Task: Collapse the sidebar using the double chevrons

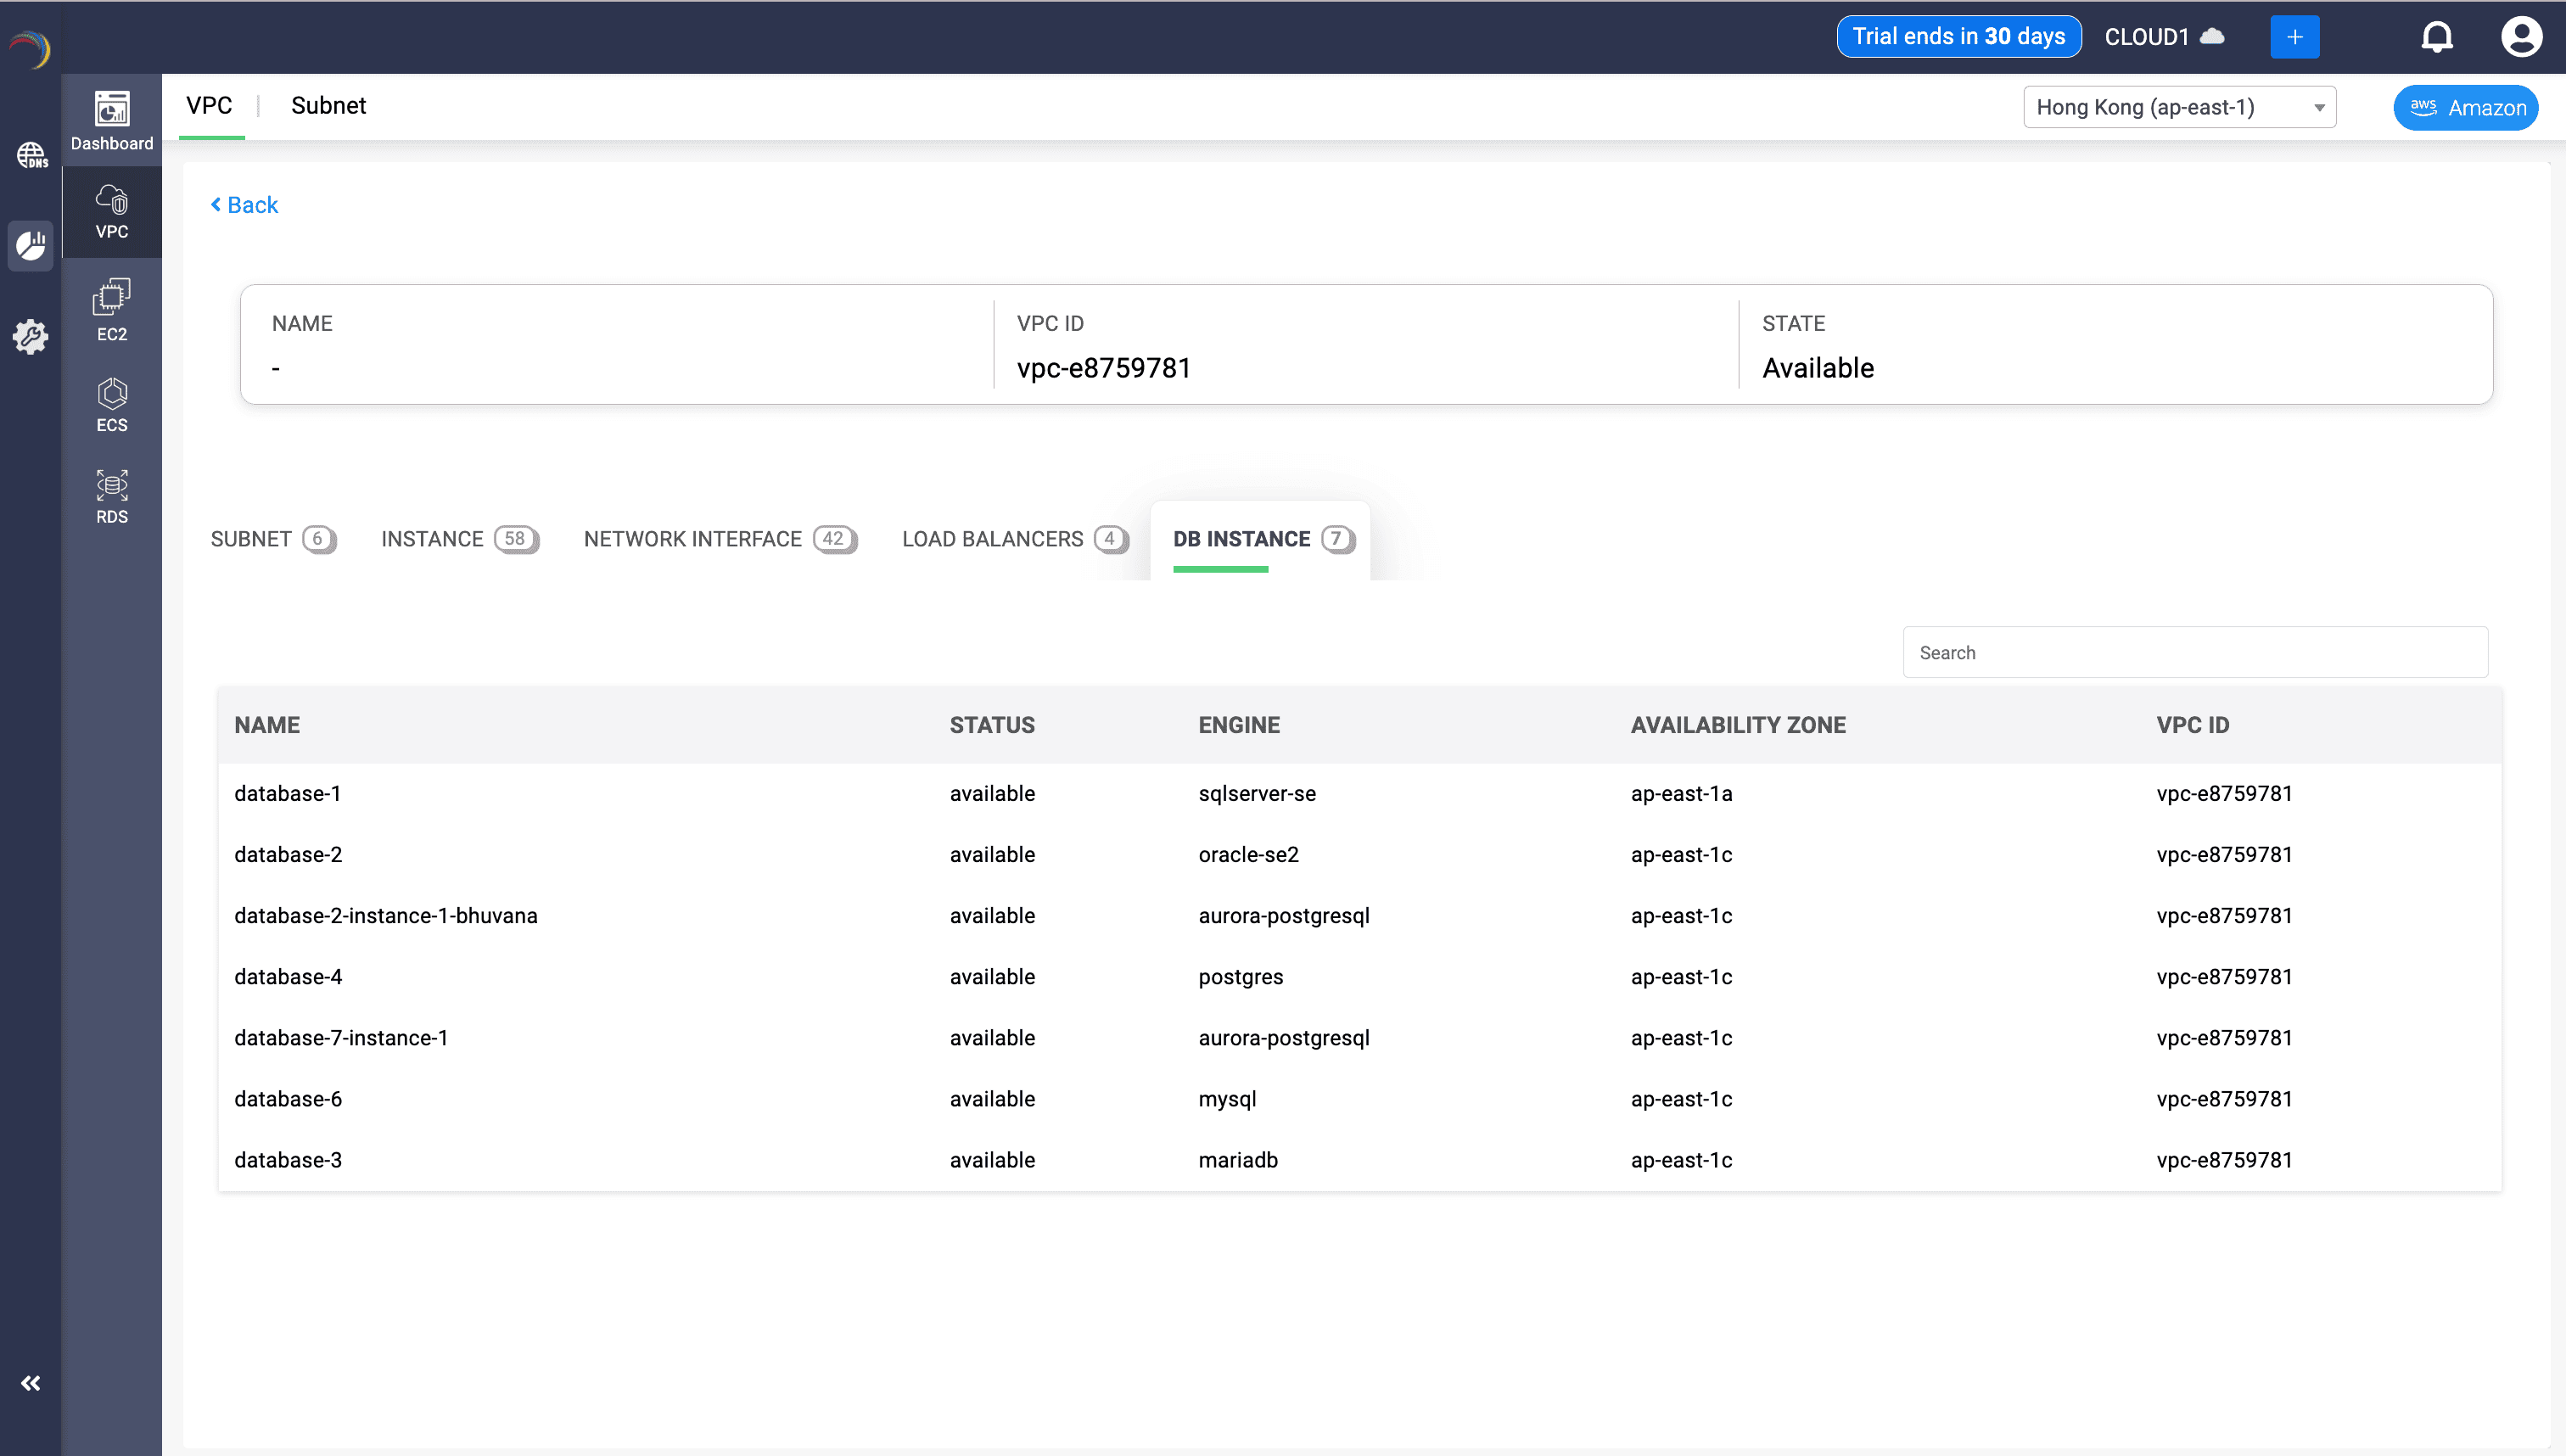Action: coord(31,1383)
